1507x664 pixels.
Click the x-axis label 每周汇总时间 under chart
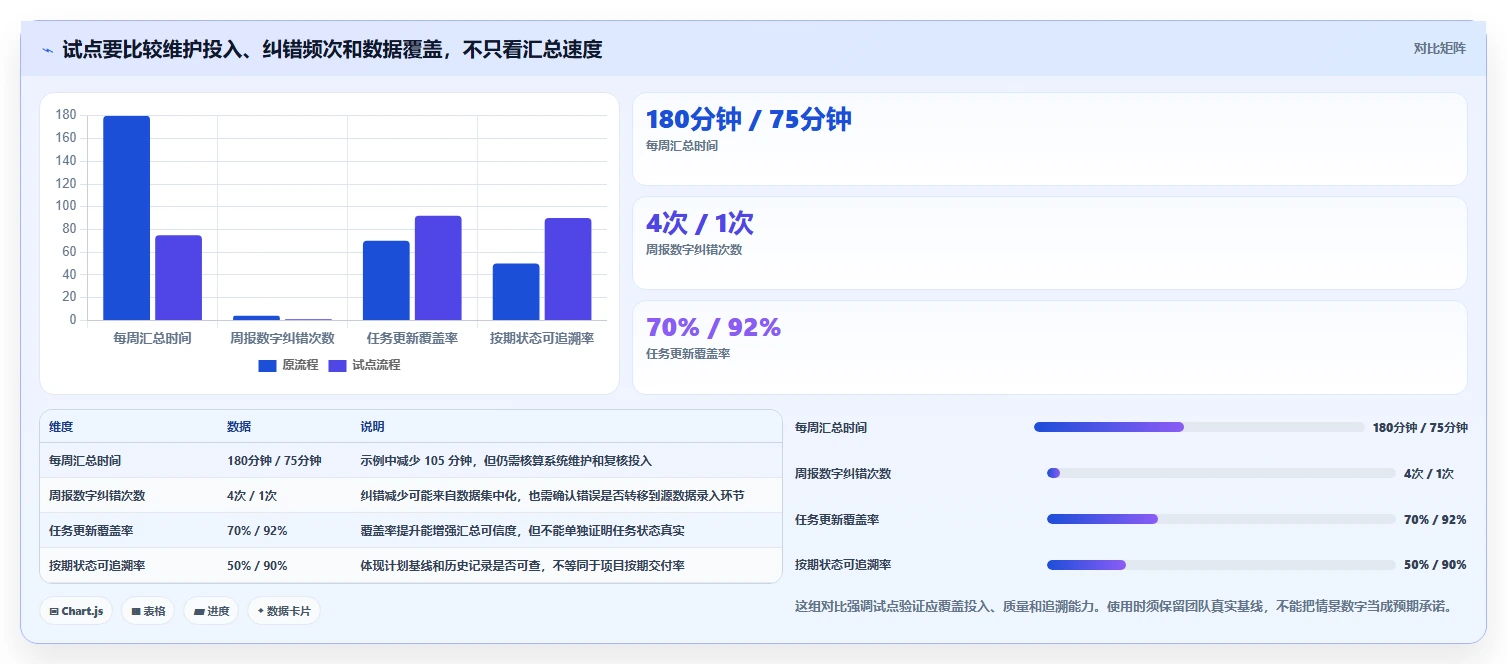click(x=152, y=339)
